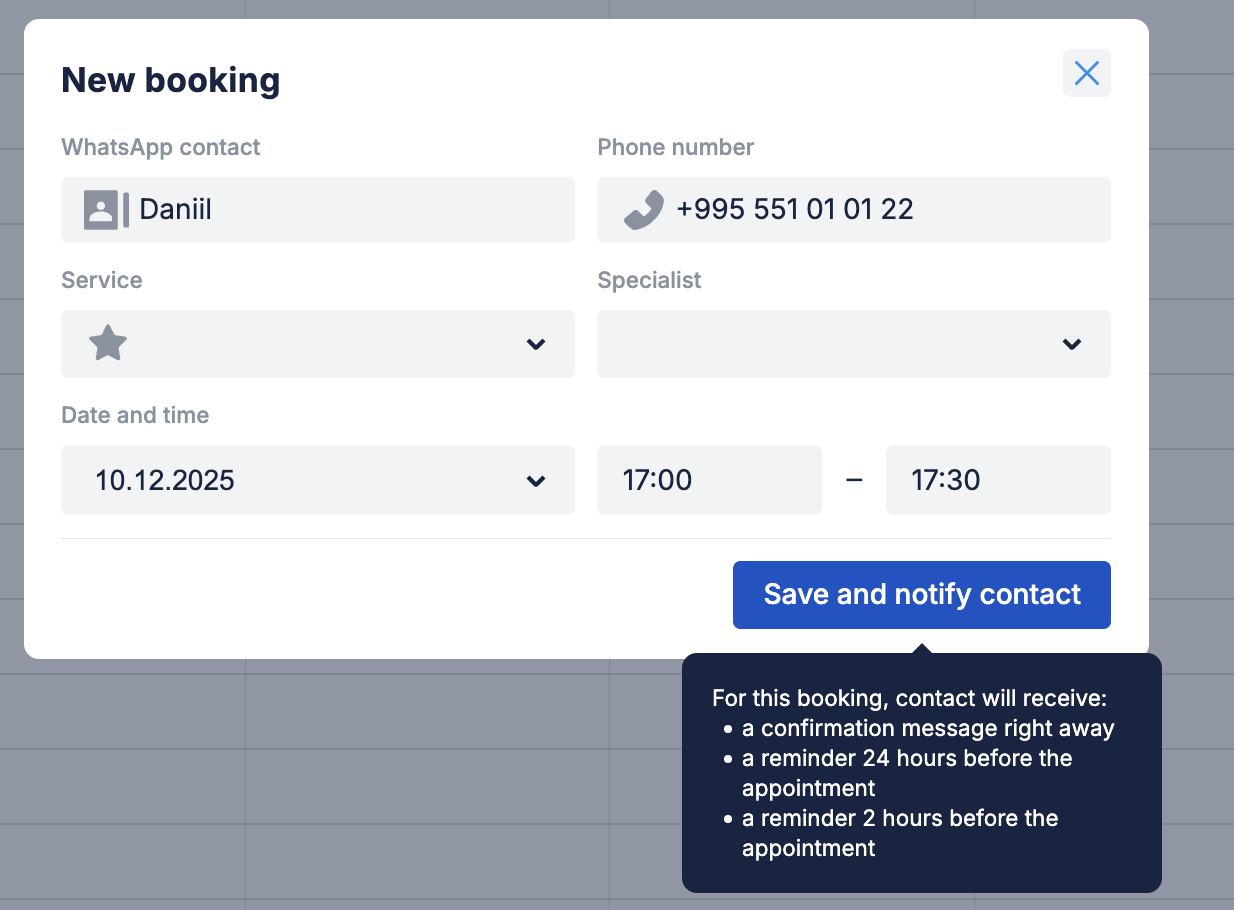1234x910 pixels.
Task: Click the WhatsApp contact label
Action: click(x=161, y=147)
